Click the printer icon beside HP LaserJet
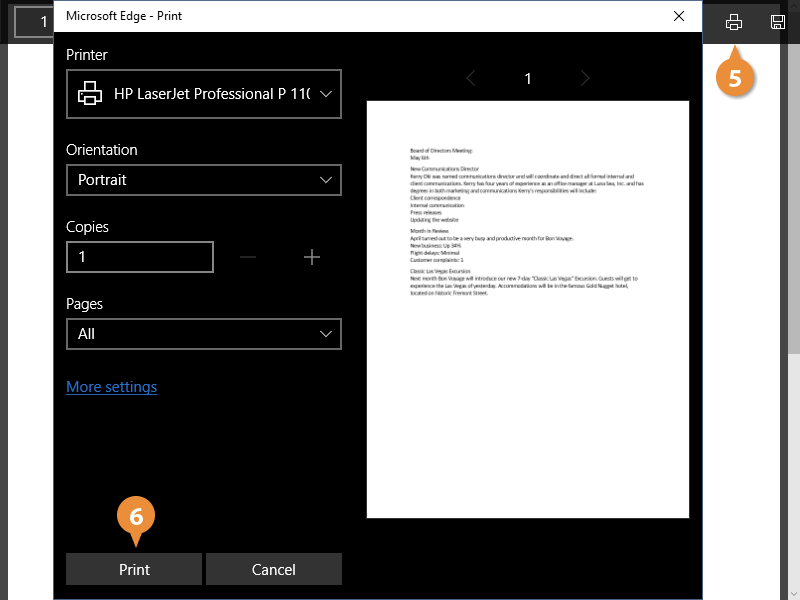The height and width of the screenshot is (600, 800). [90, 94]
